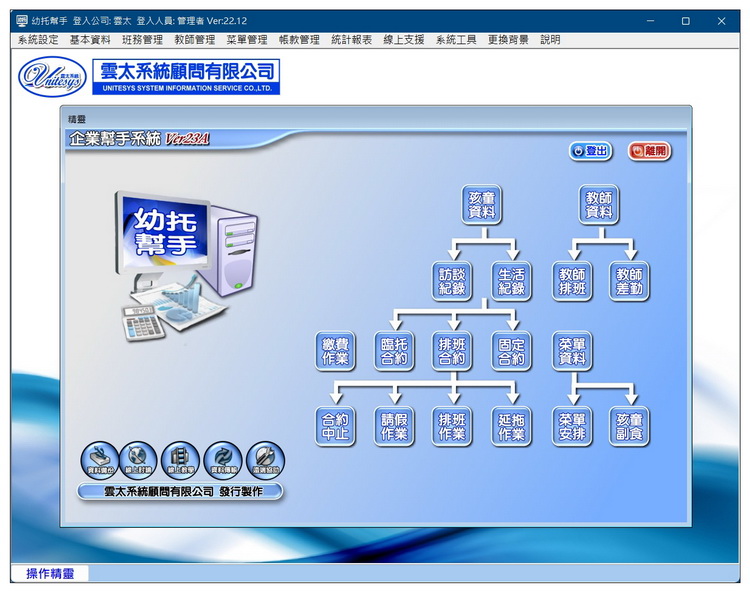
Task: Open 生活紀錄 tile
Action: point(511,281)
